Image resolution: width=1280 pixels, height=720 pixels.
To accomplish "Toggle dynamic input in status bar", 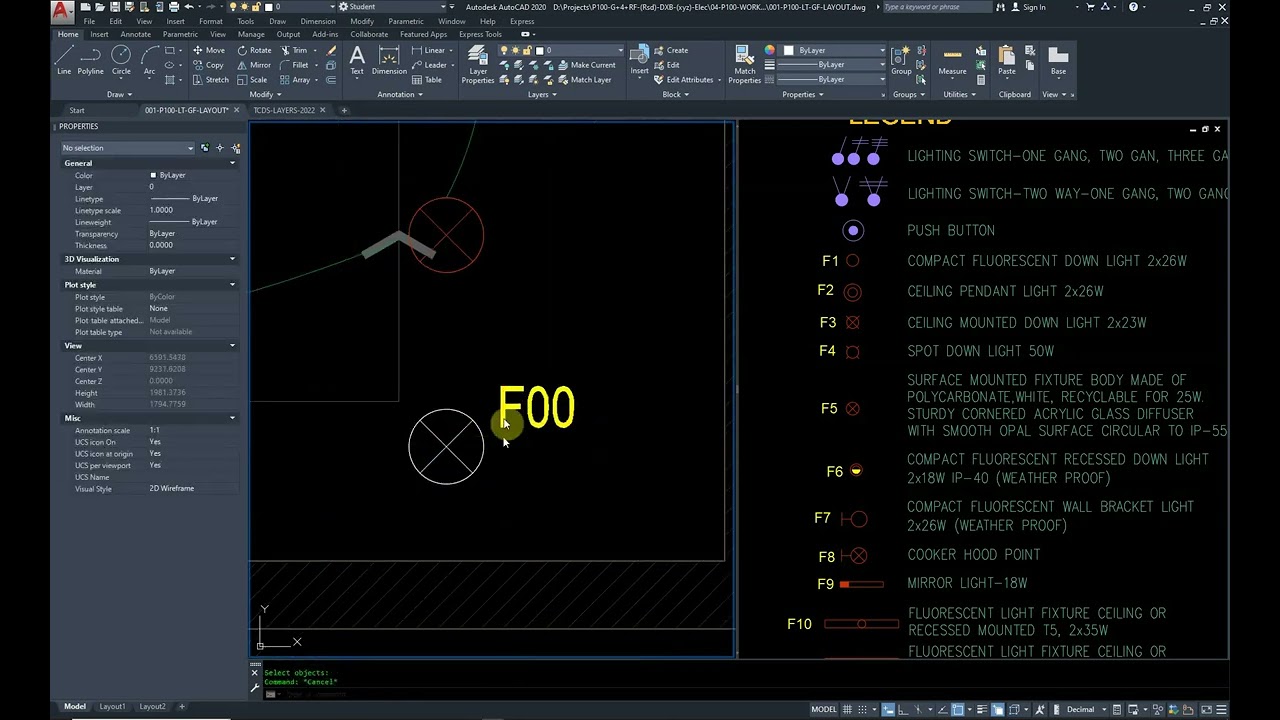I will point(888,710).
